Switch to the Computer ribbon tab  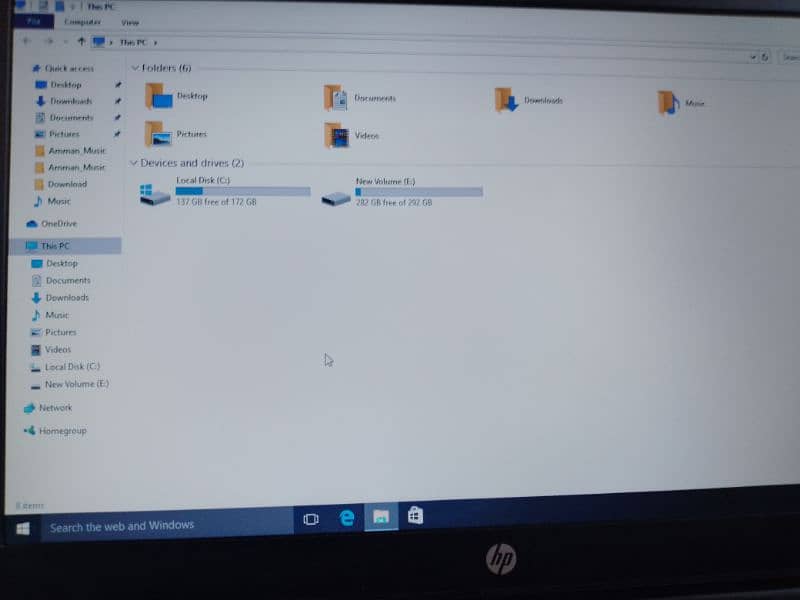tap(82, 21)
